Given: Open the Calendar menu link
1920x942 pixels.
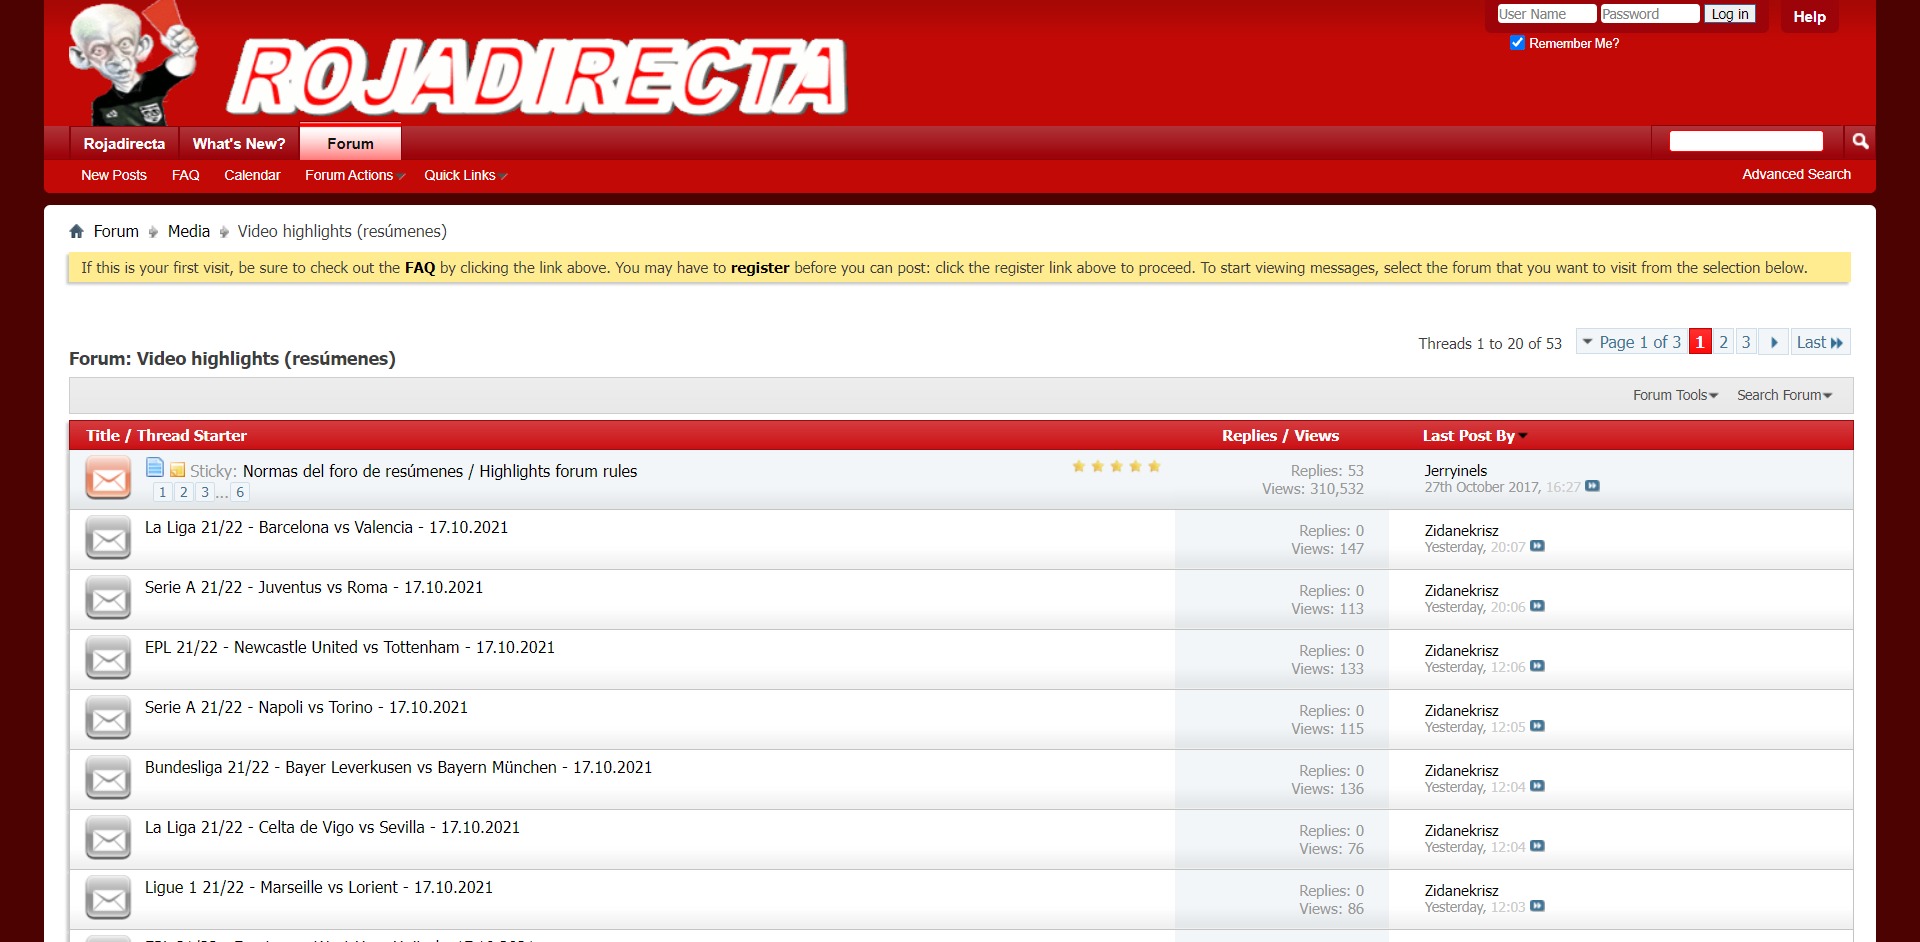Looking at the screenshot, I should point(252,175).
